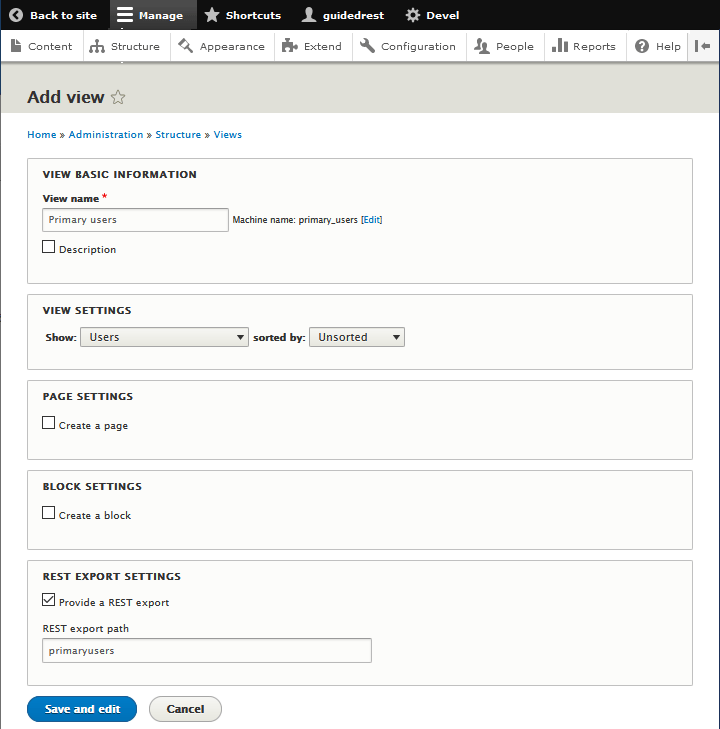The image size is (720, 729).
Task: Go to the Configuration menu item
Action: [409, 46]
